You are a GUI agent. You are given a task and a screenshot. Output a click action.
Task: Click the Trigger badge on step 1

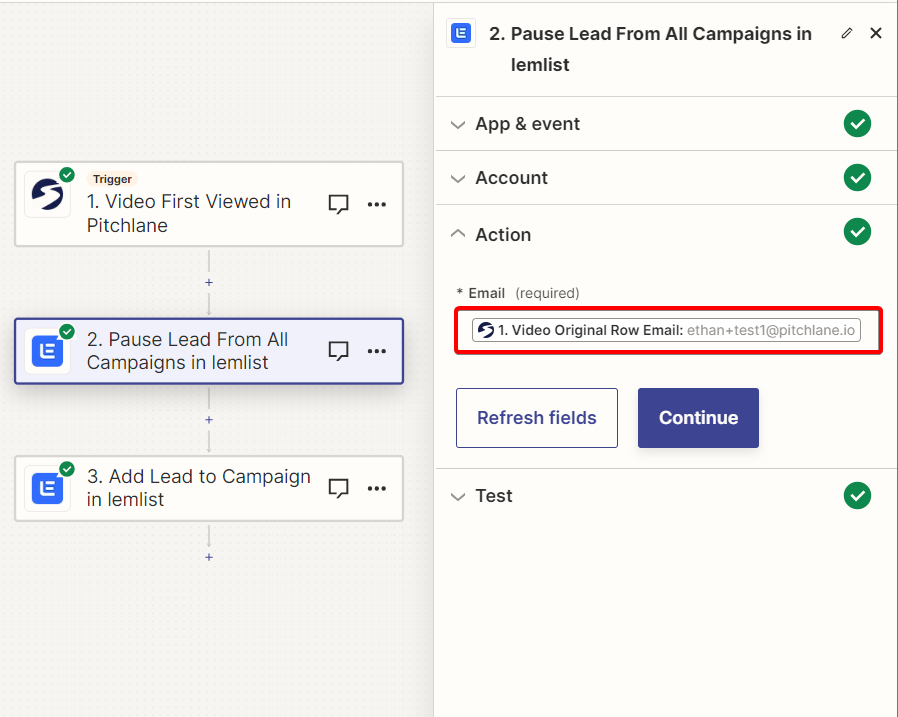pyautogui.click(x=112, y=179)
